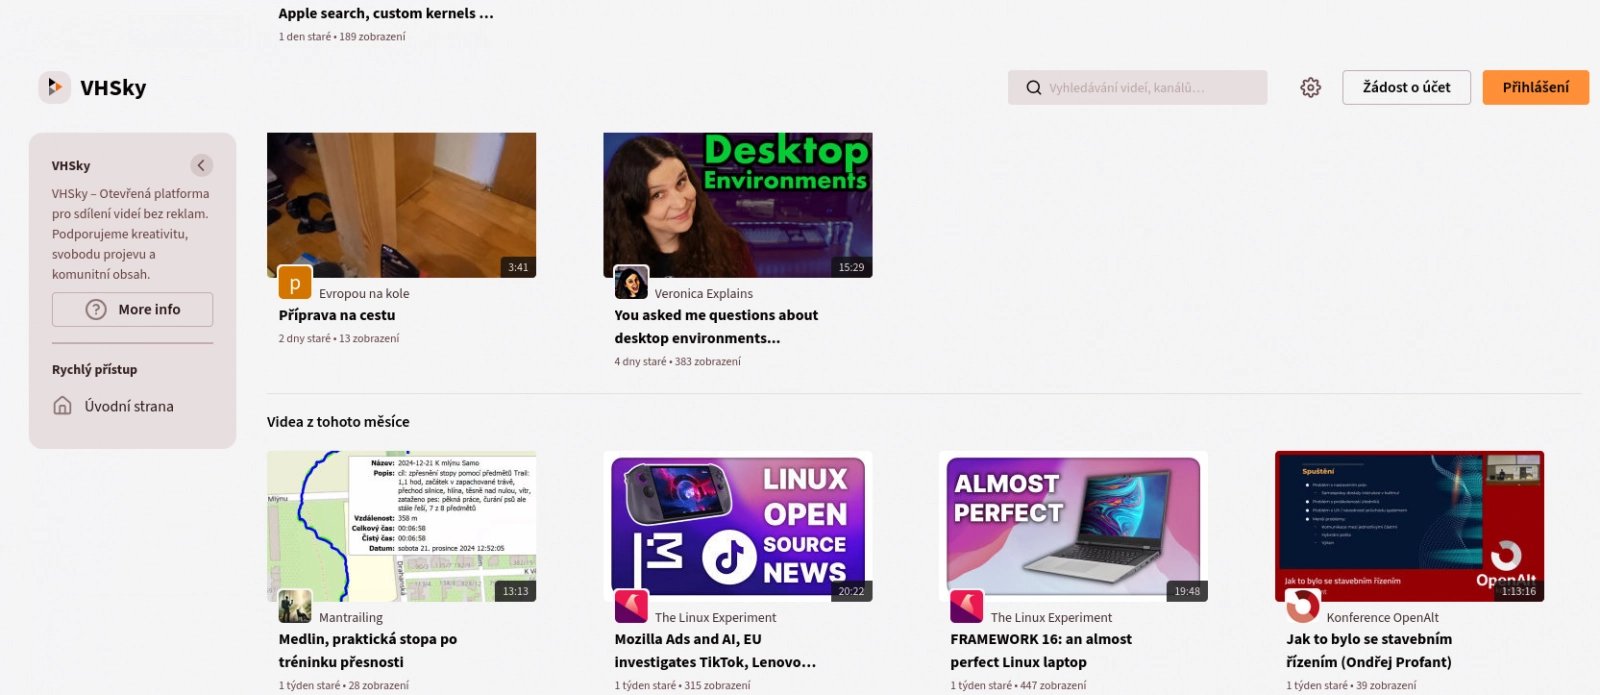Viewport: 1600px width, 695px height.
Task: Open Evropou na kole channel avatar
Action: (295, 283)
